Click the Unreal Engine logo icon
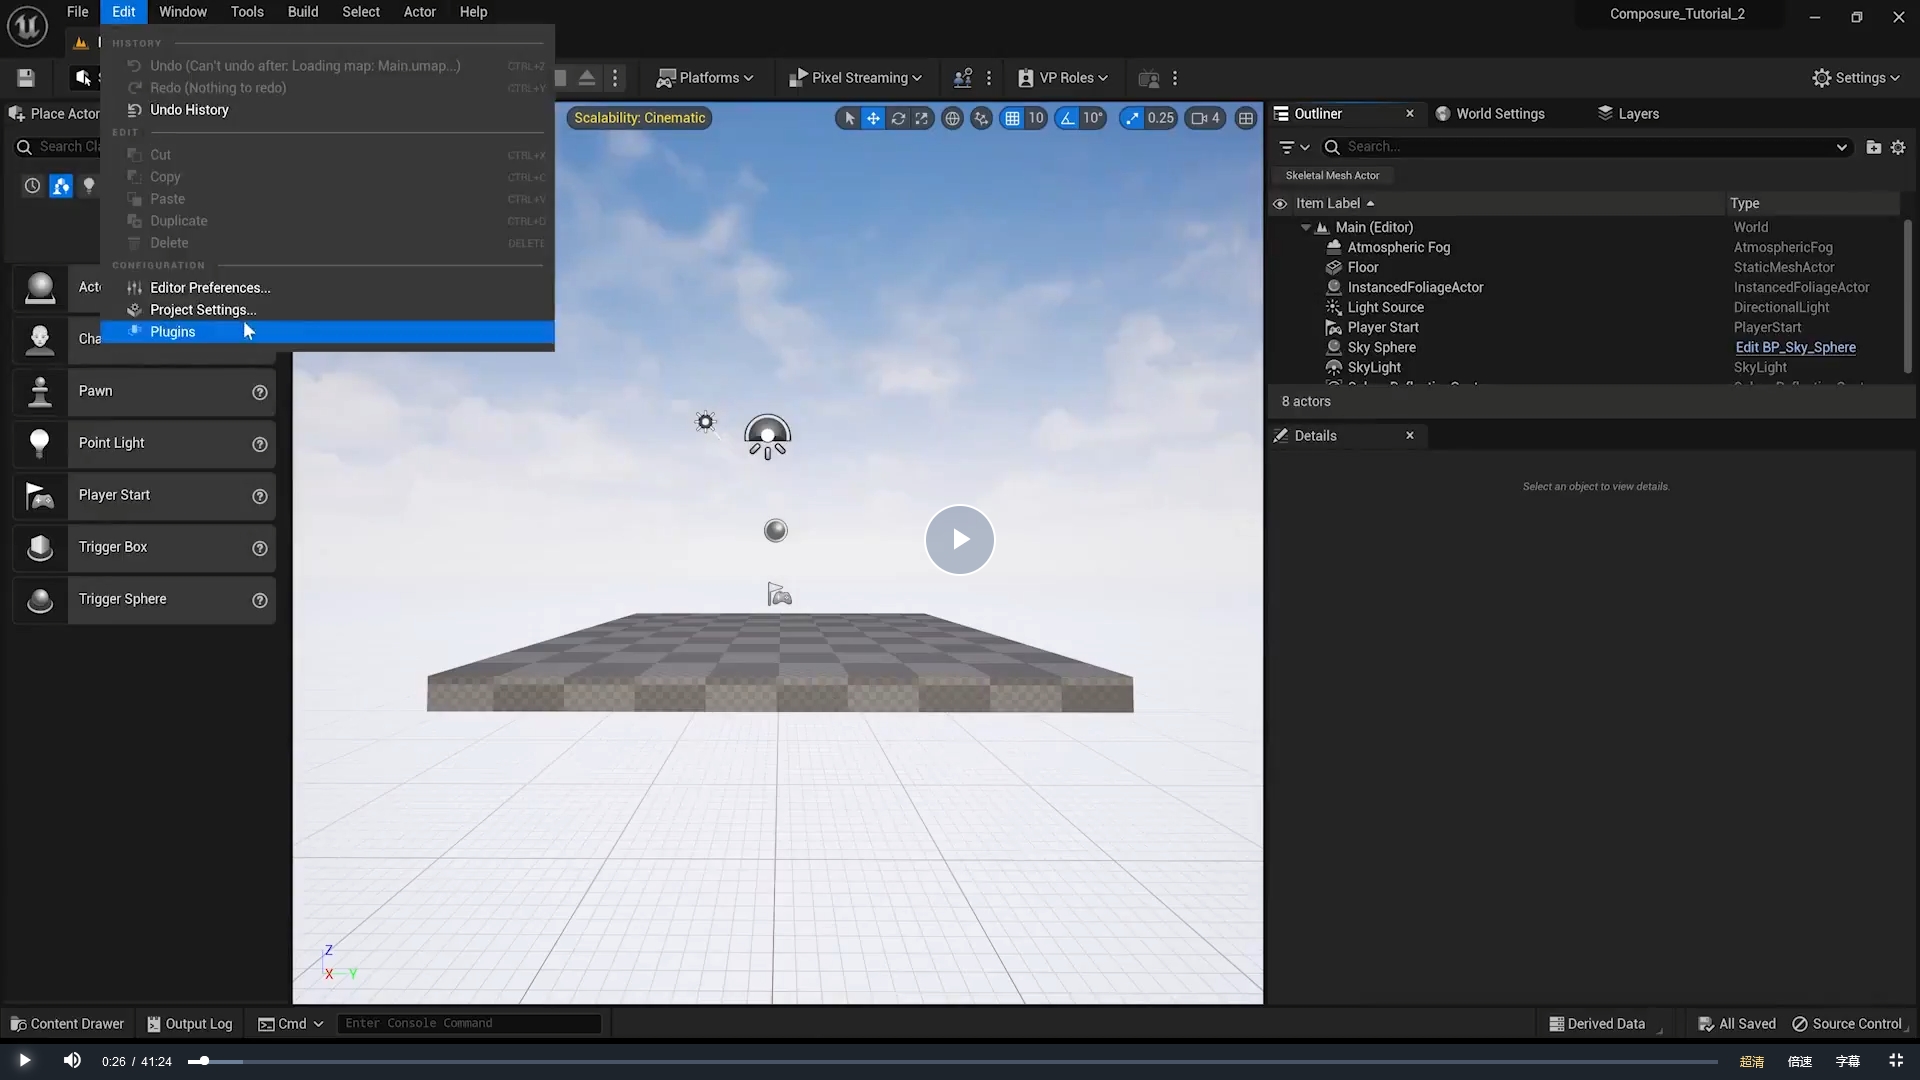 click(27, 26)
